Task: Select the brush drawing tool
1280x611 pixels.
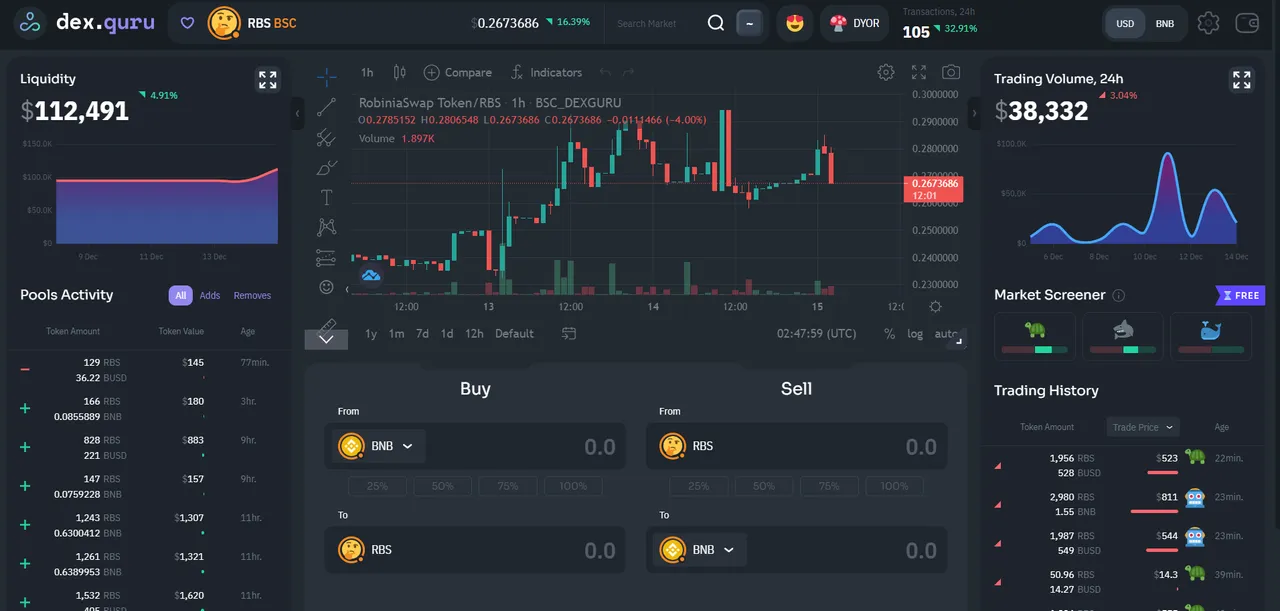Action: [326, 167]
